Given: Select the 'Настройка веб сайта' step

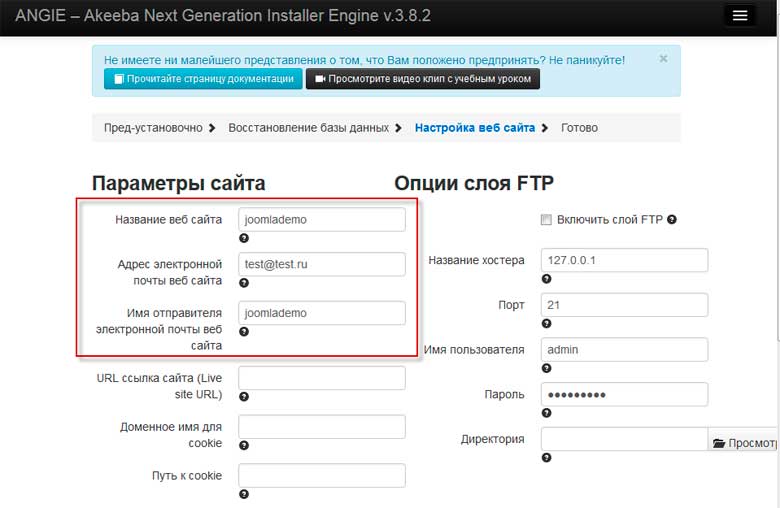Looking at the screenshot, I should tap(475, 128).
